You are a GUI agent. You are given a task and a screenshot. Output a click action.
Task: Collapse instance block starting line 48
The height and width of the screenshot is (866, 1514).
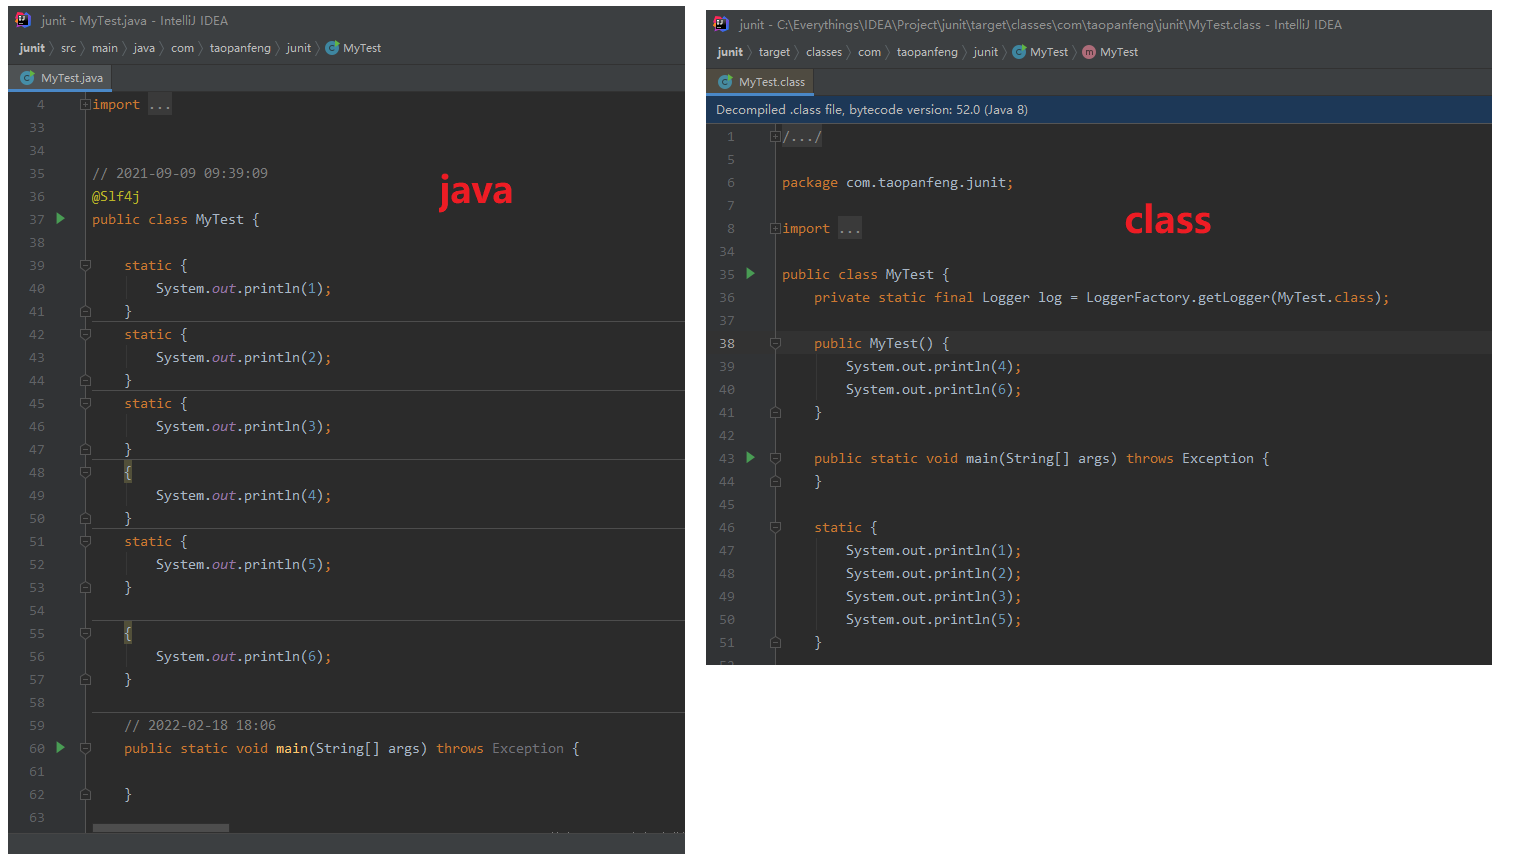point(85,472)
